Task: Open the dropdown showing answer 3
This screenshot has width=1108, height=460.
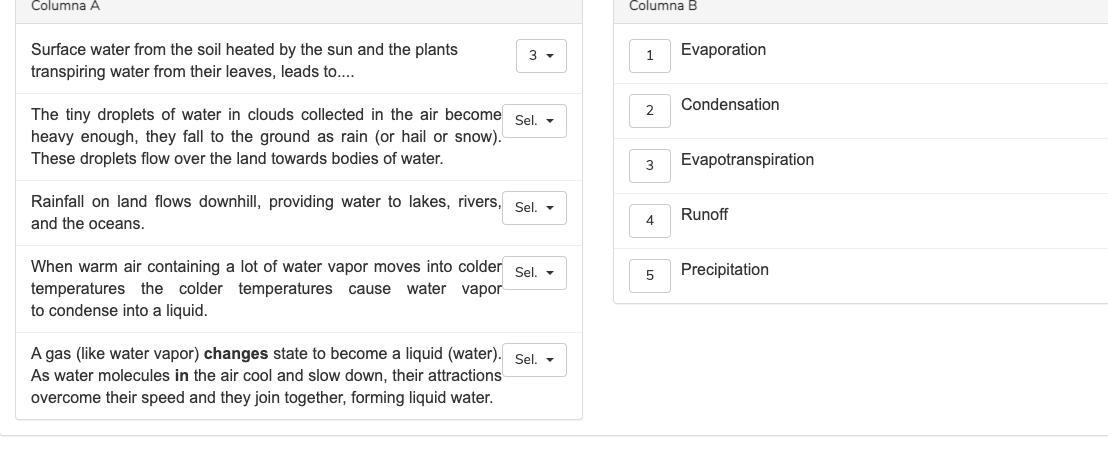Action: point(541,56)
